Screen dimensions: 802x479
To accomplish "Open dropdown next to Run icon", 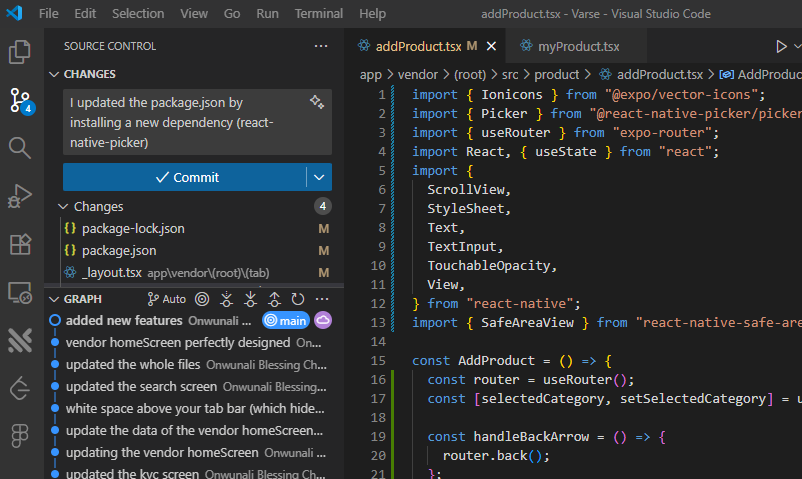I will (x=797, y=47).
